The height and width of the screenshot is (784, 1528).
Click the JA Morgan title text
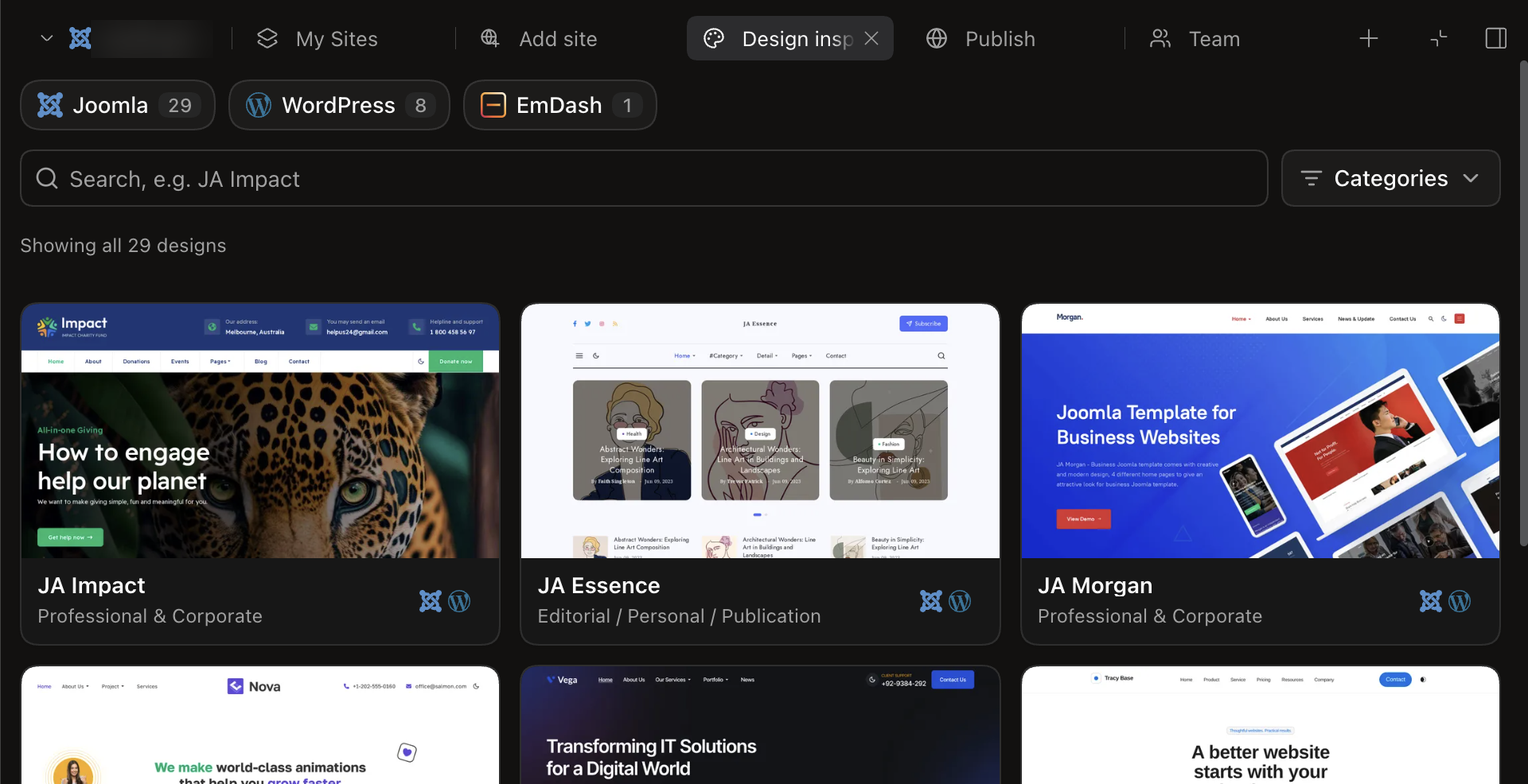pos(1095,585)
